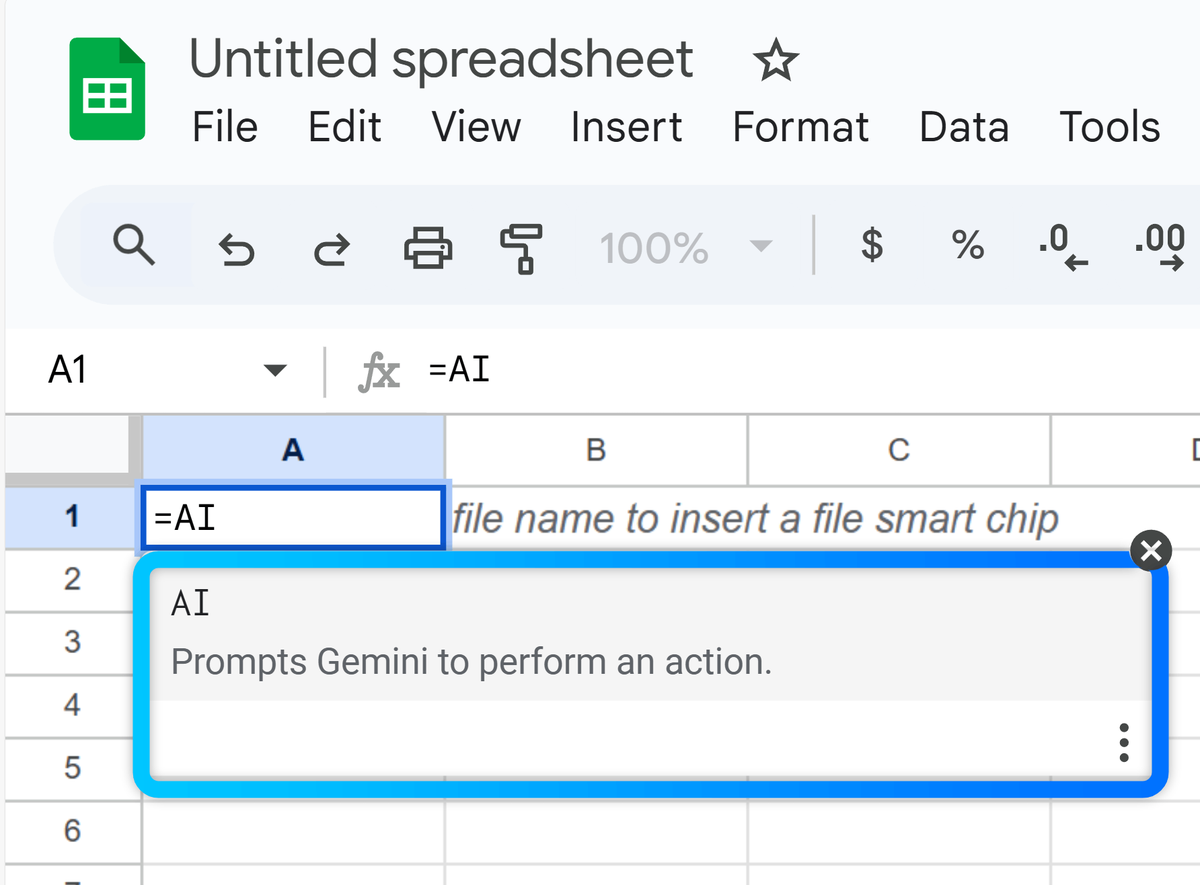Open the Sheets home icon
Viewport: 1200px width, 885px height.
[x=107, y=89]
